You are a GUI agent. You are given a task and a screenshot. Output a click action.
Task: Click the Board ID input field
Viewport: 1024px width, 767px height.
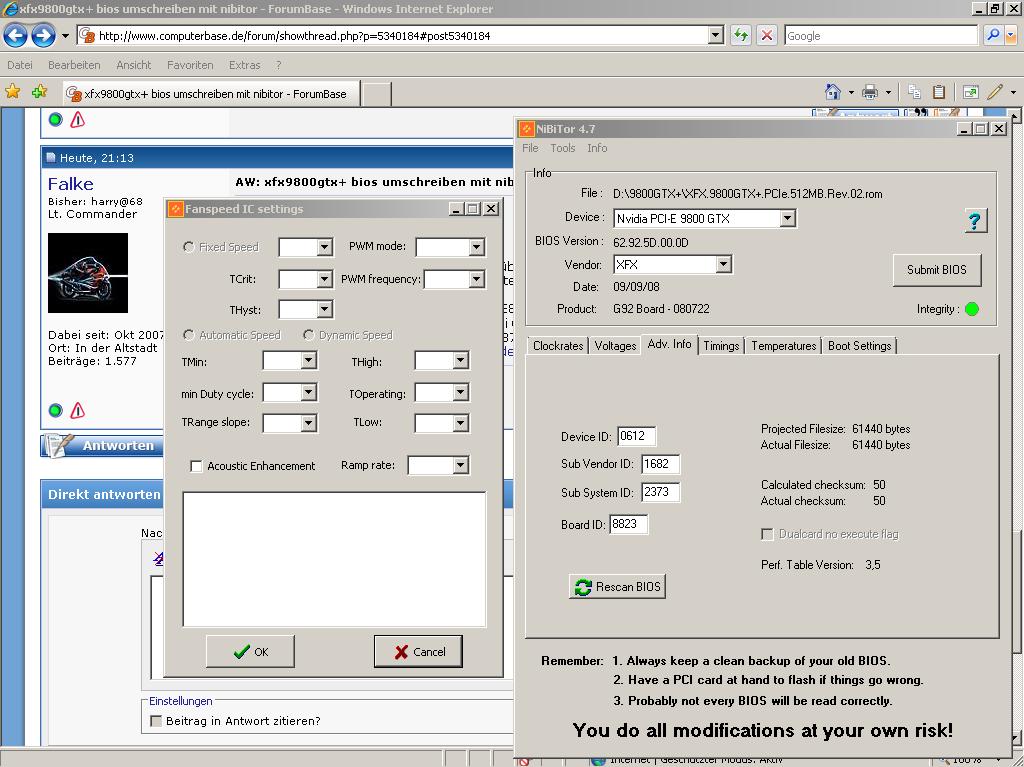tap(628, 524)
